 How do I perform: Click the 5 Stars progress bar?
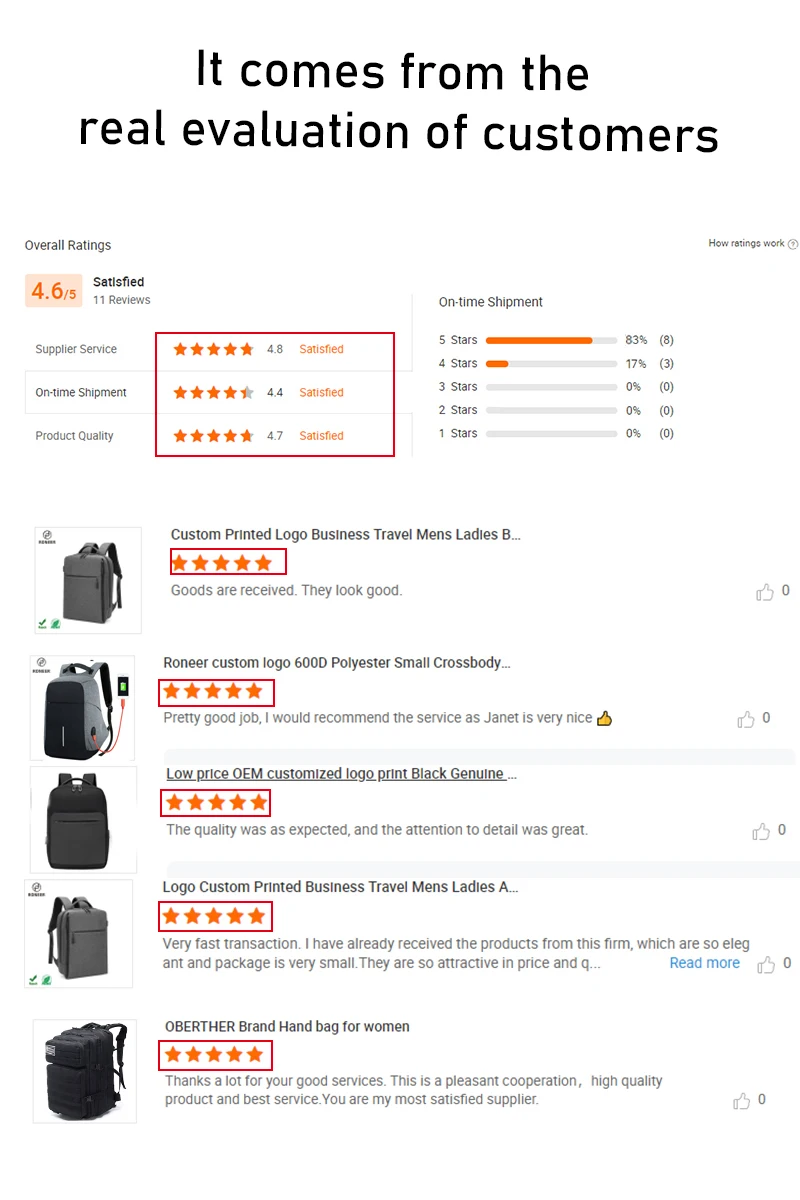click(x=551, y=340)
